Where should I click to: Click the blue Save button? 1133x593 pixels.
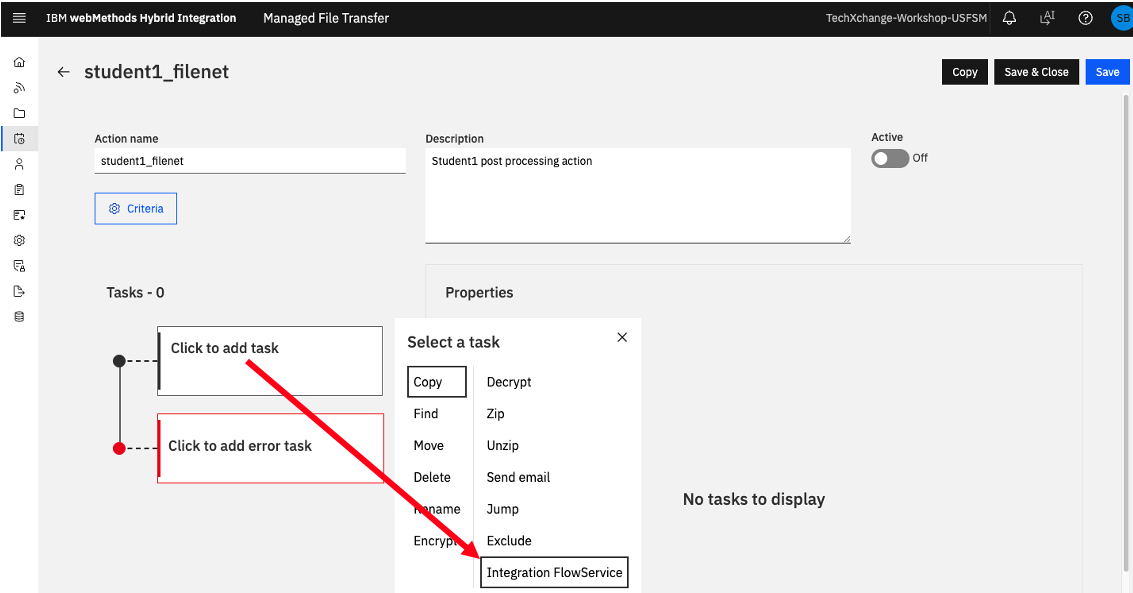pyautogui.click(x=1107, y=72)
